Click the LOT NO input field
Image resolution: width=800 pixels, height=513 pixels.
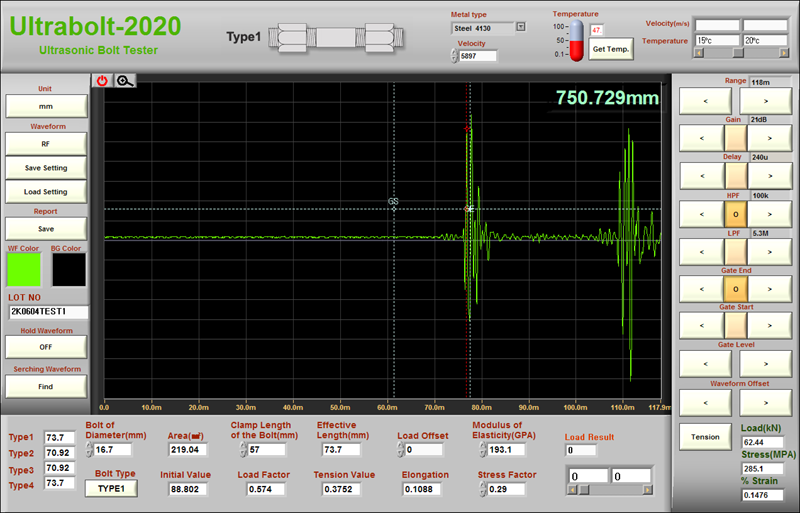48,311
